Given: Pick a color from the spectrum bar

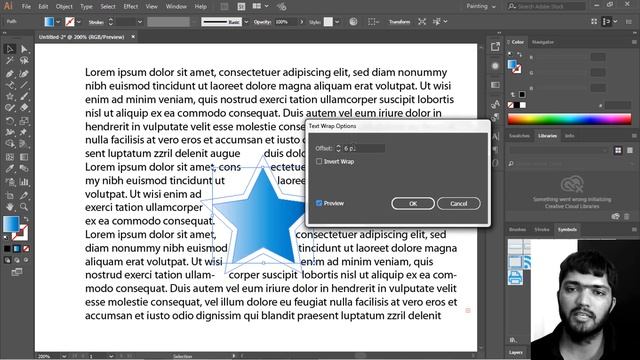Looking at the screenshot, I should [x=569, y=119].
